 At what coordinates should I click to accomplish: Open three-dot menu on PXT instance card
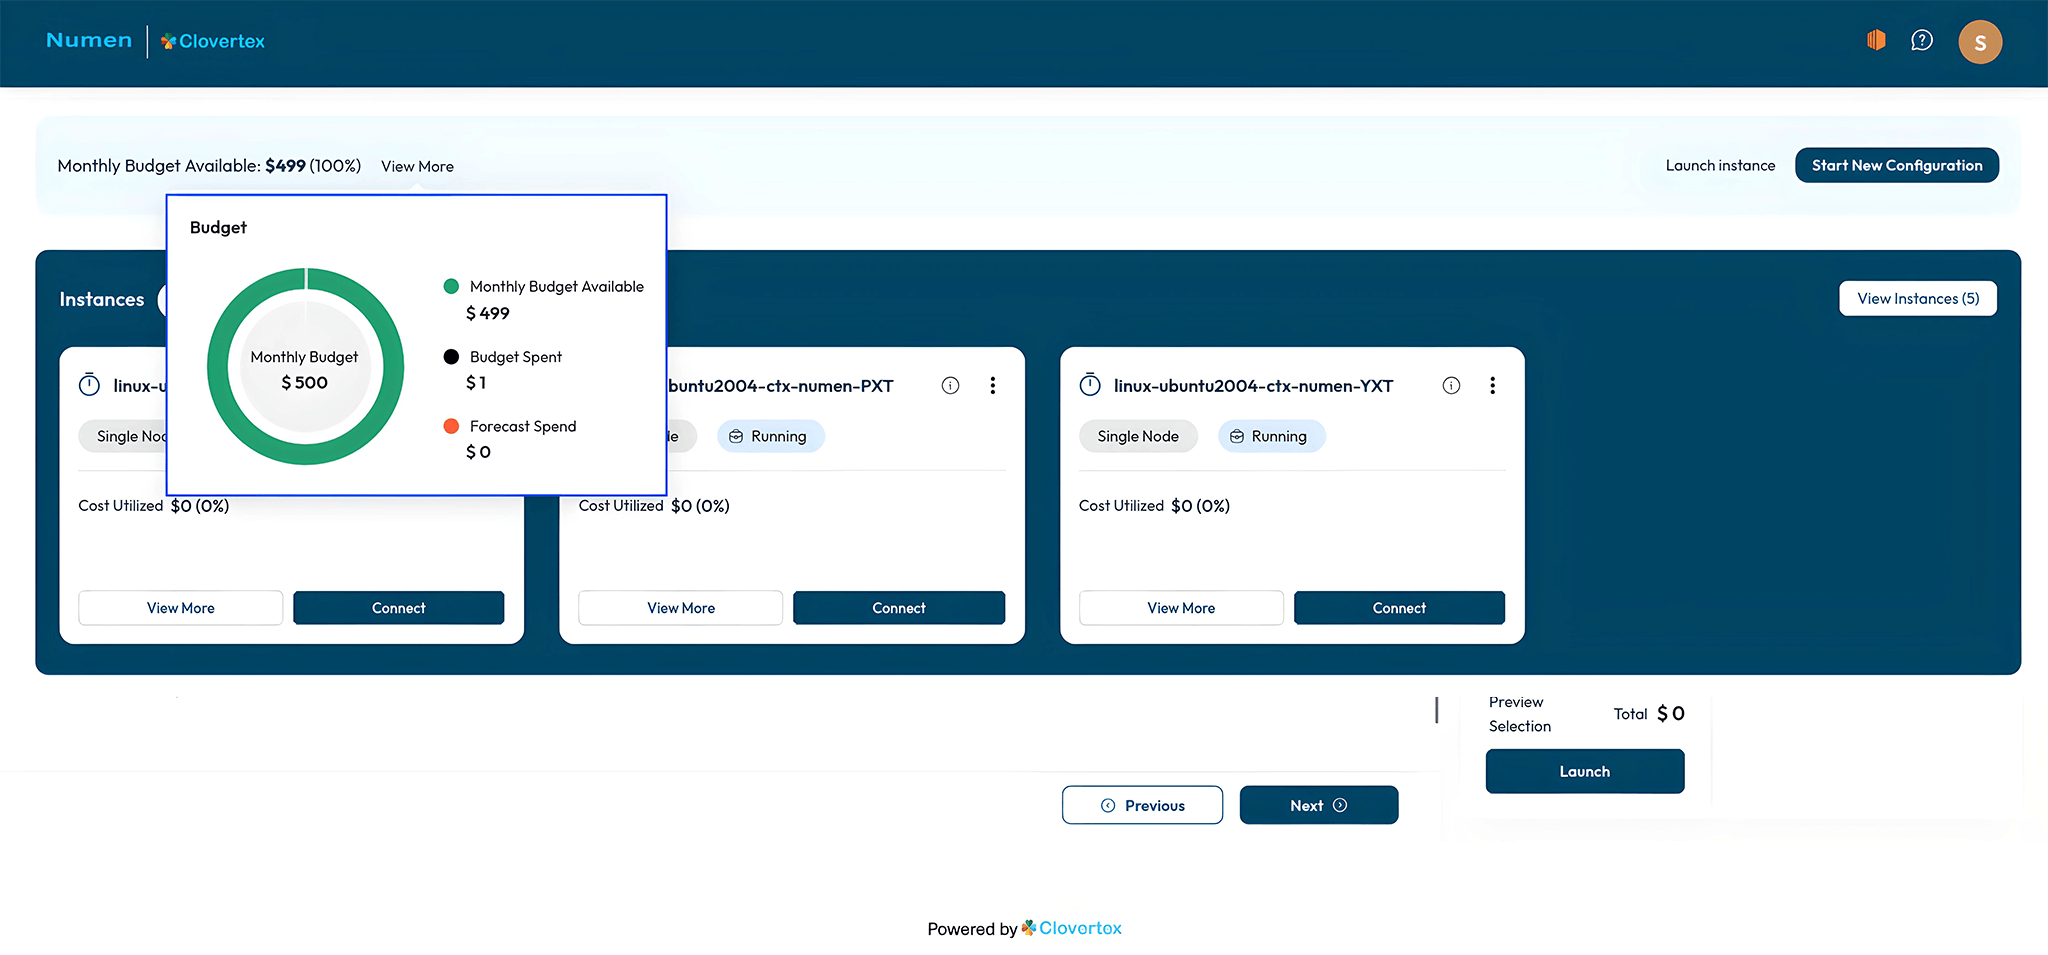pos(992,386)
